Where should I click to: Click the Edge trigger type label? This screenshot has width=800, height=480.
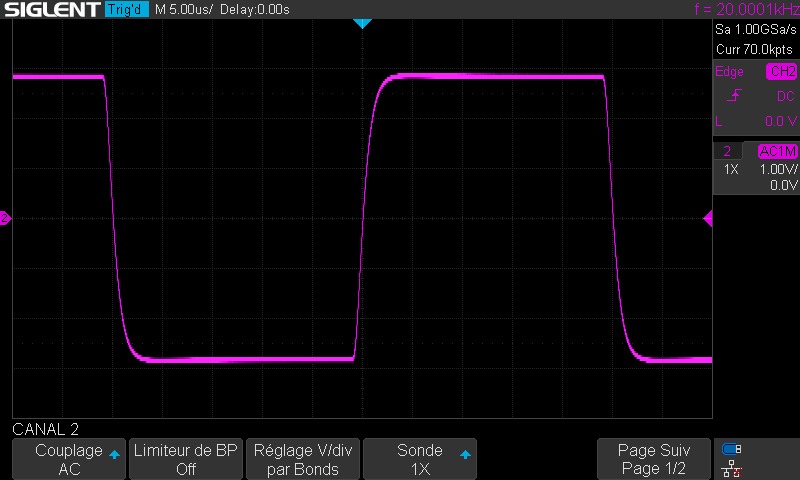[729, 71]
